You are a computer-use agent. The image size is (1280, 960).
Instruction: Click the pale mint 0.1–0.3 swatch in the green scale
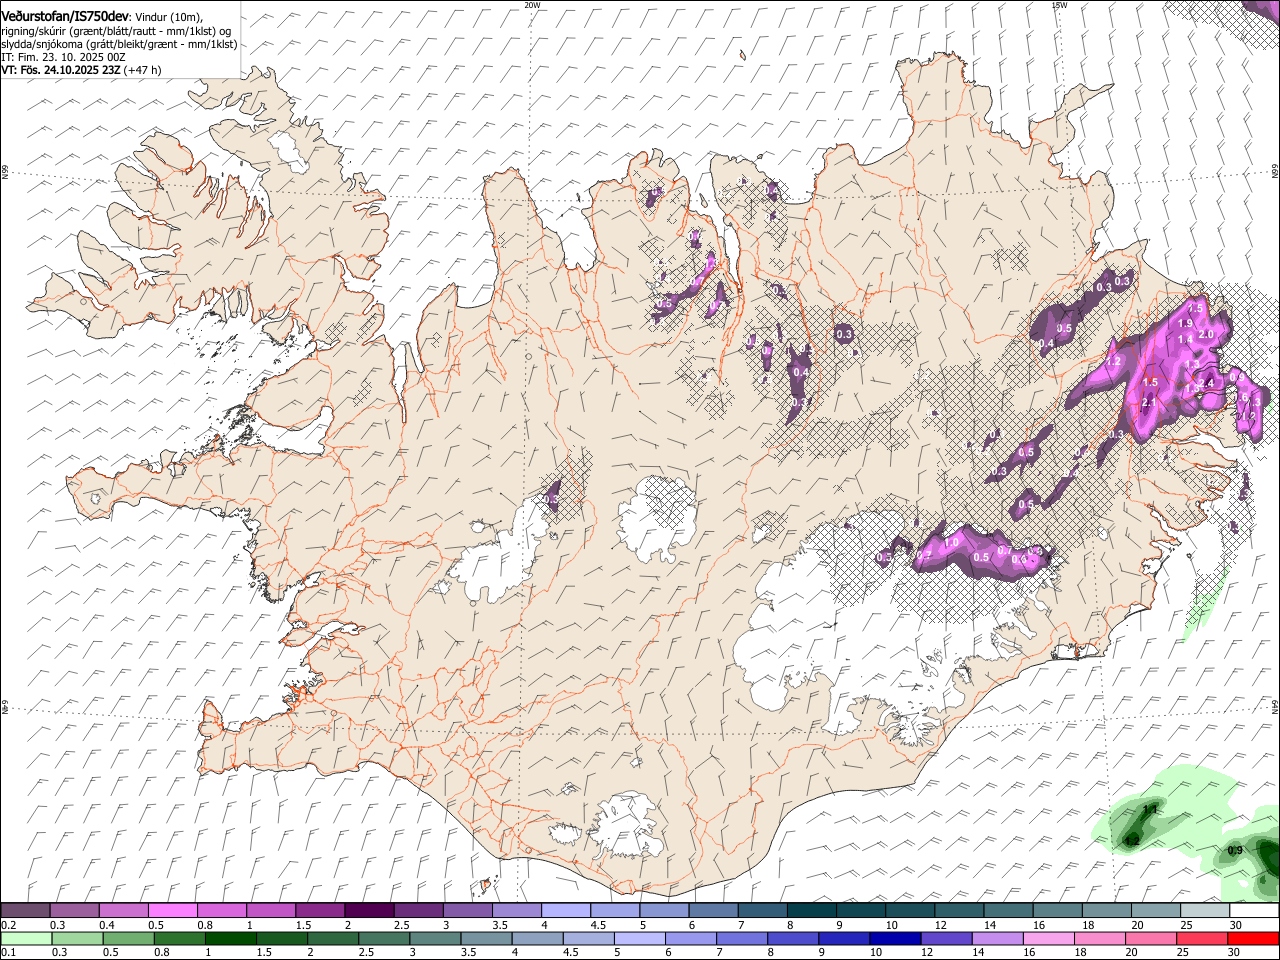pyautogui.click(x=26, y=939)
